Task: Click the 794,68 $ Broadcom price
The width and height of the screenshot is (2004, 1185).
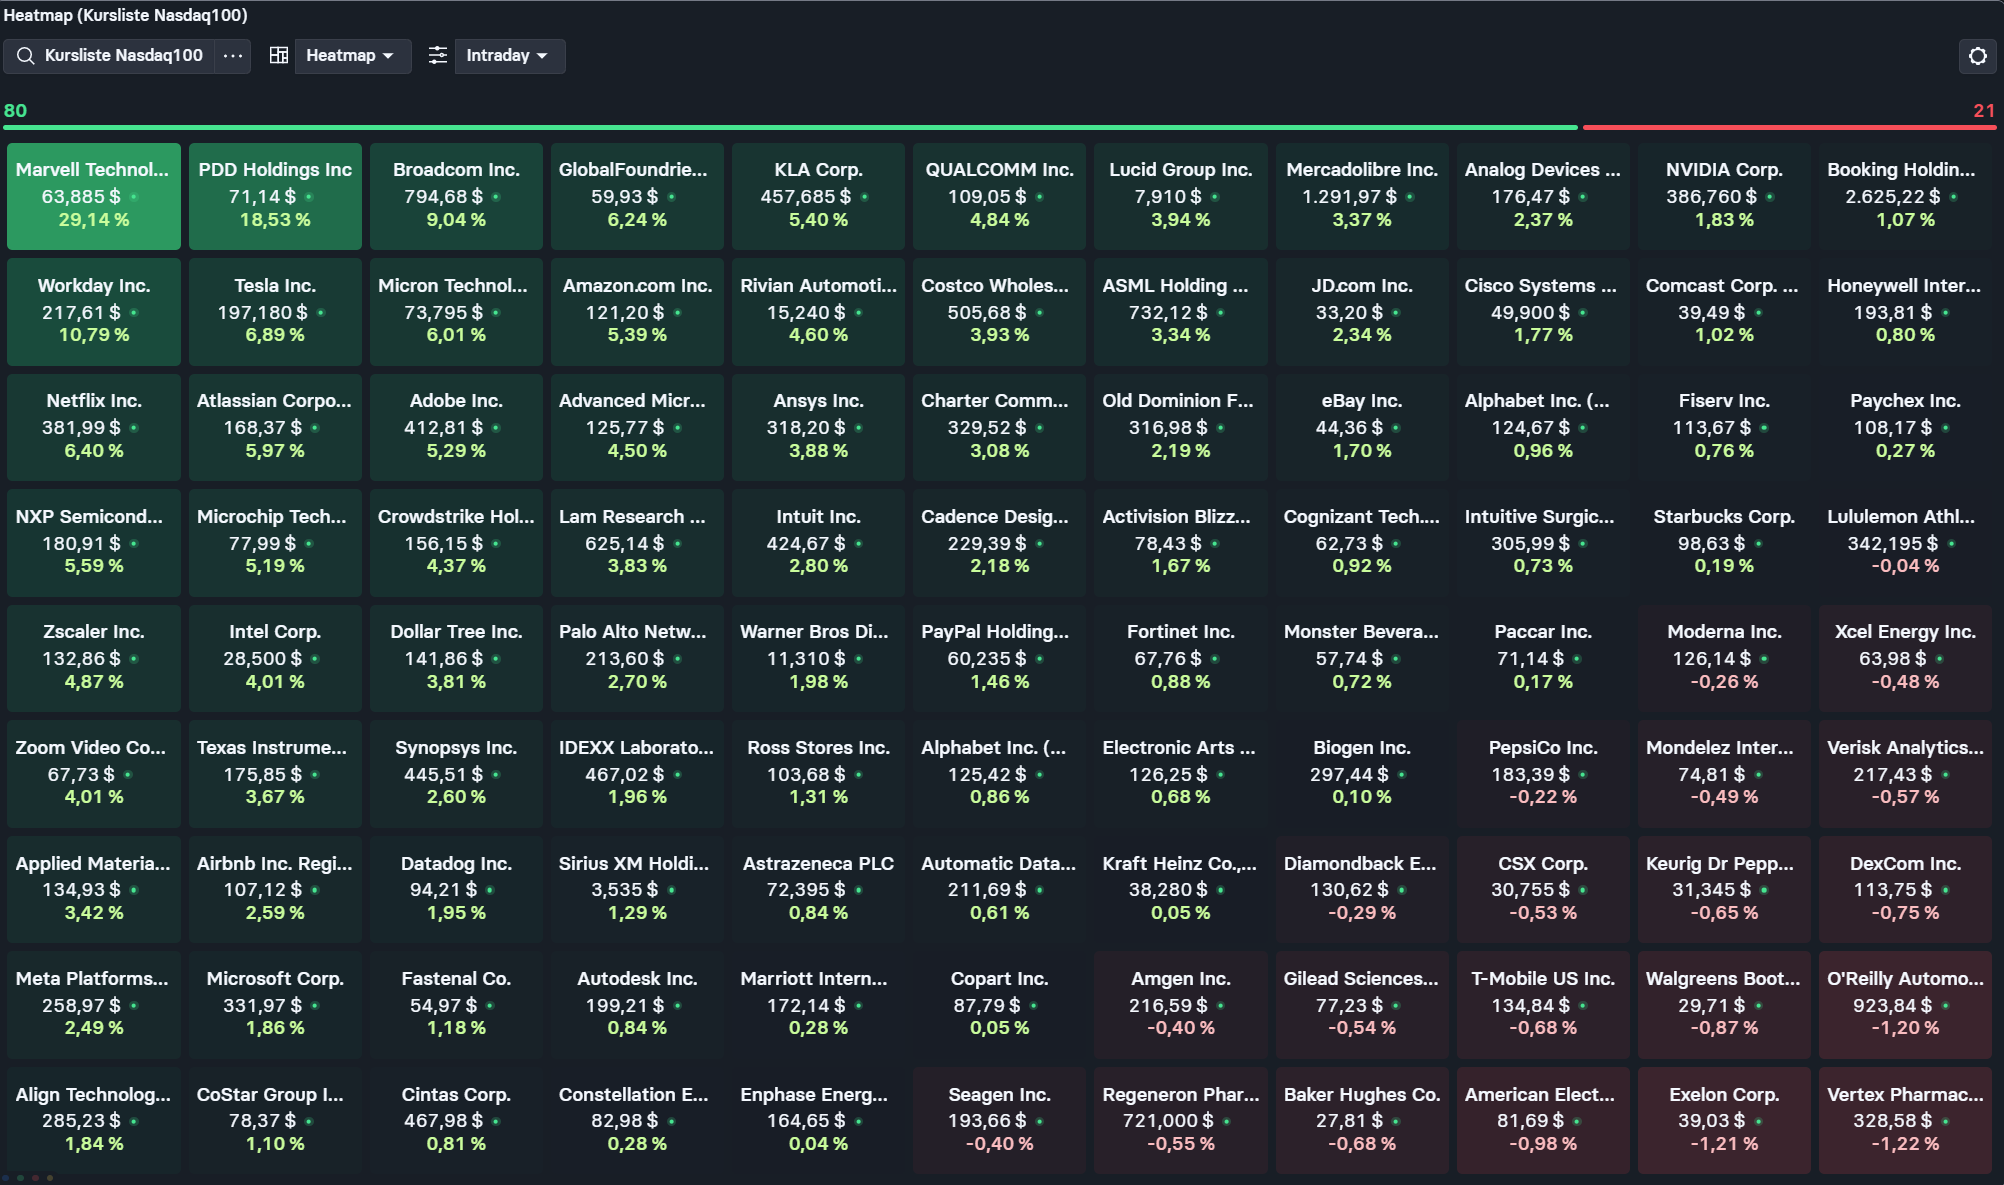Action: pos(444,197)
